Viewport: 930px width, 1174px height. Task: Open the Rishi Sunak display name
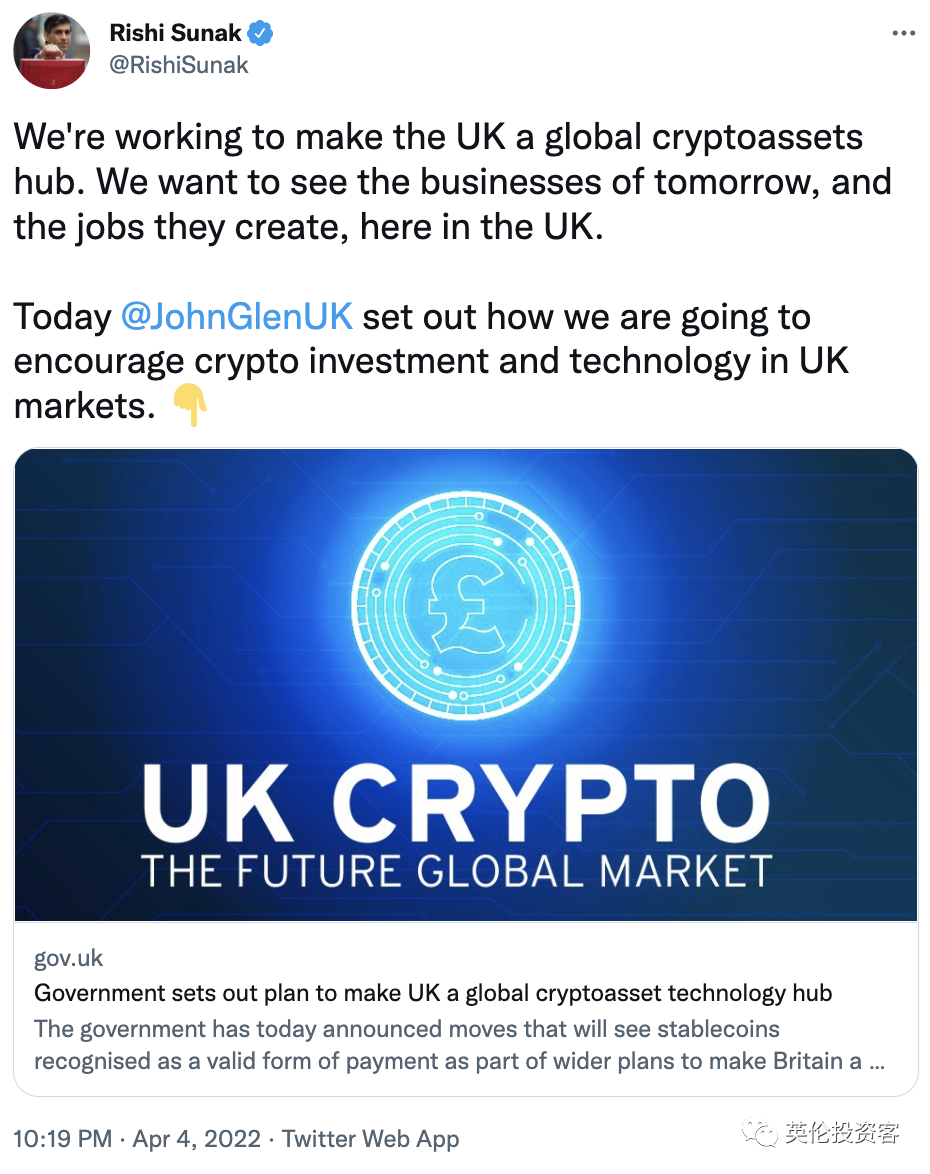click(176, 33)
